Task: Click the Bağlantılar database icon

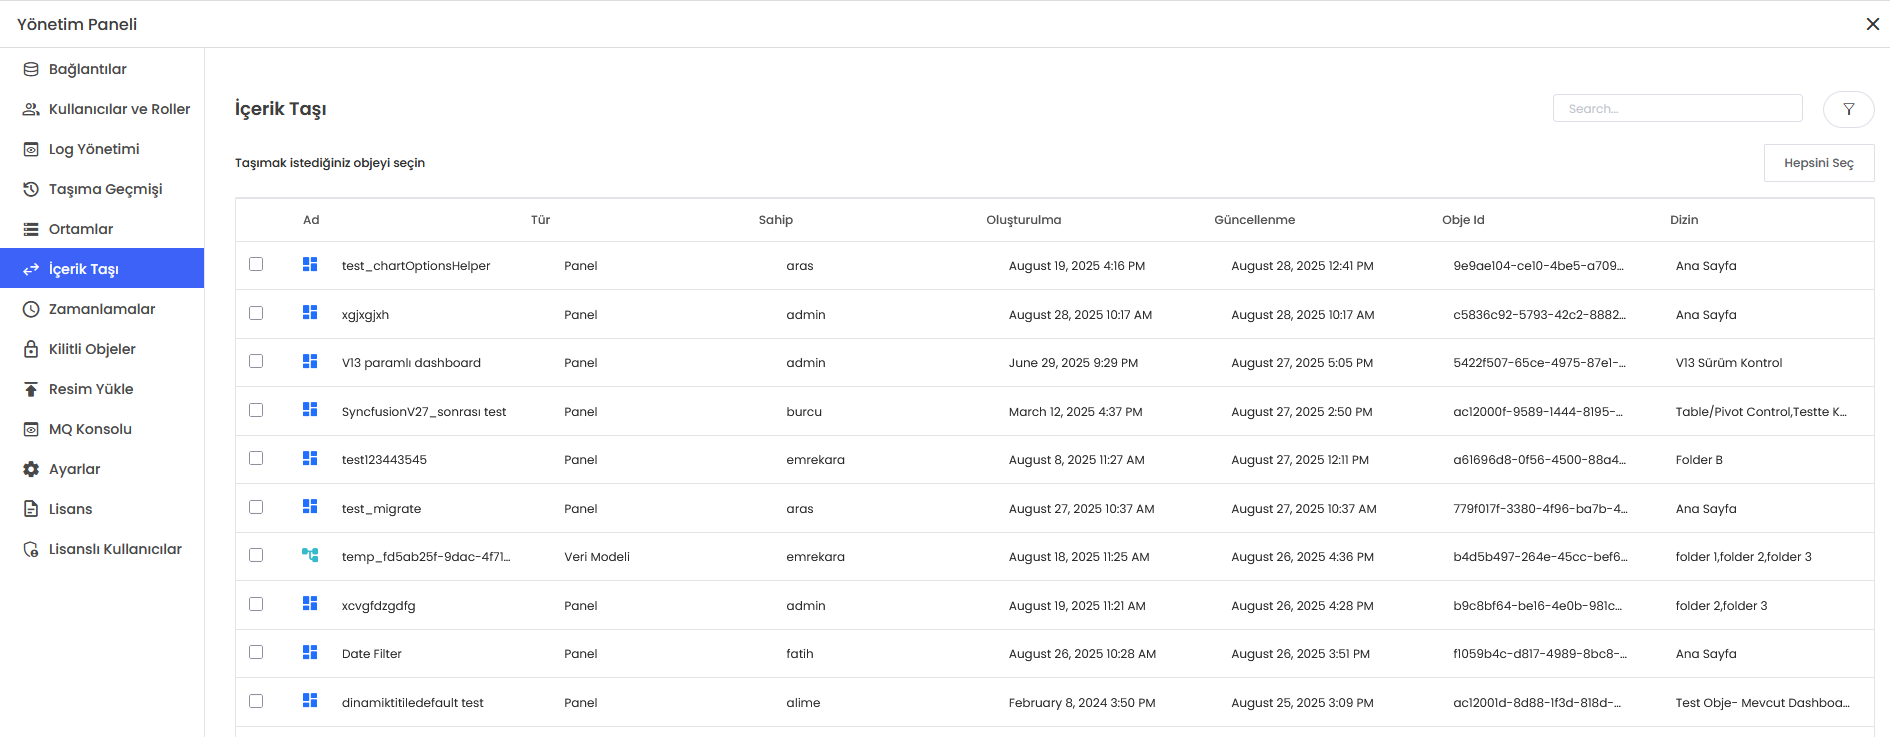Action: point(31,69)
